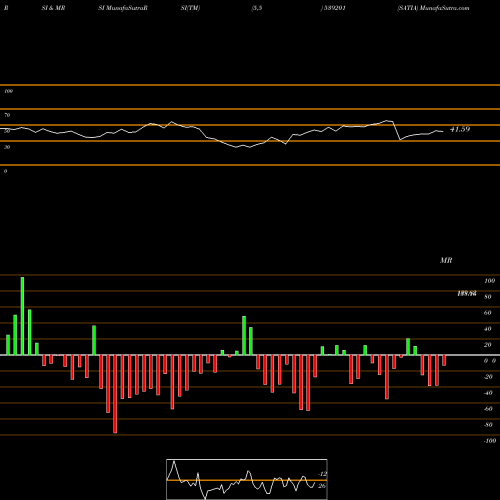Screen dimensions: 500x500
Task: Click the MR axis label '40'
Action: tap(487, 329)
